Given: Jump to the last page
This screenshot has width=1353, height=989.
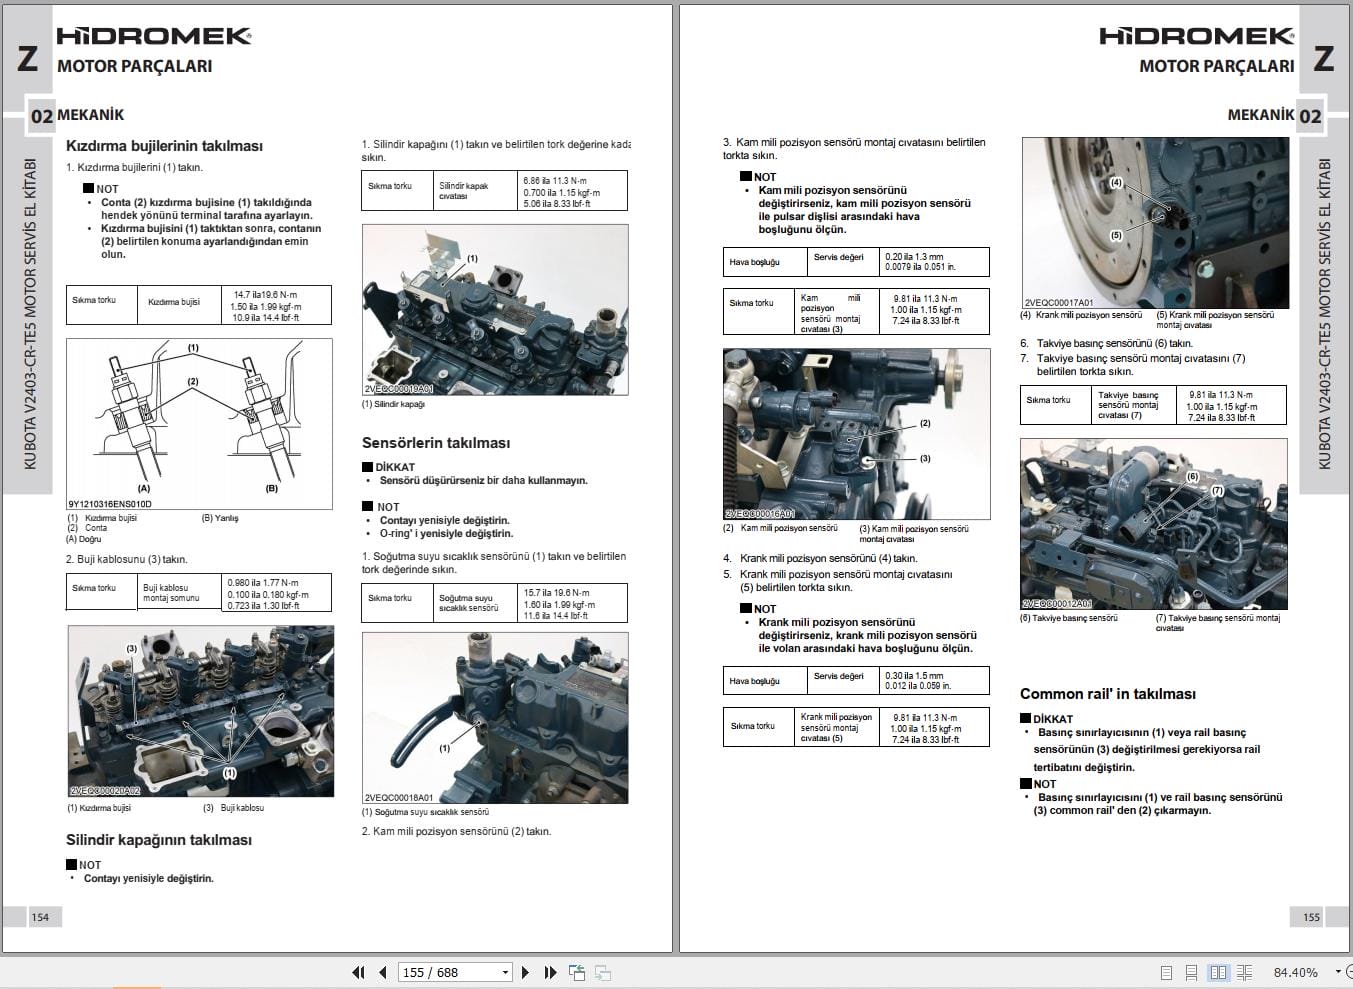Looking at the screenshot, I should pyautogui.click(x=550, y=972).
